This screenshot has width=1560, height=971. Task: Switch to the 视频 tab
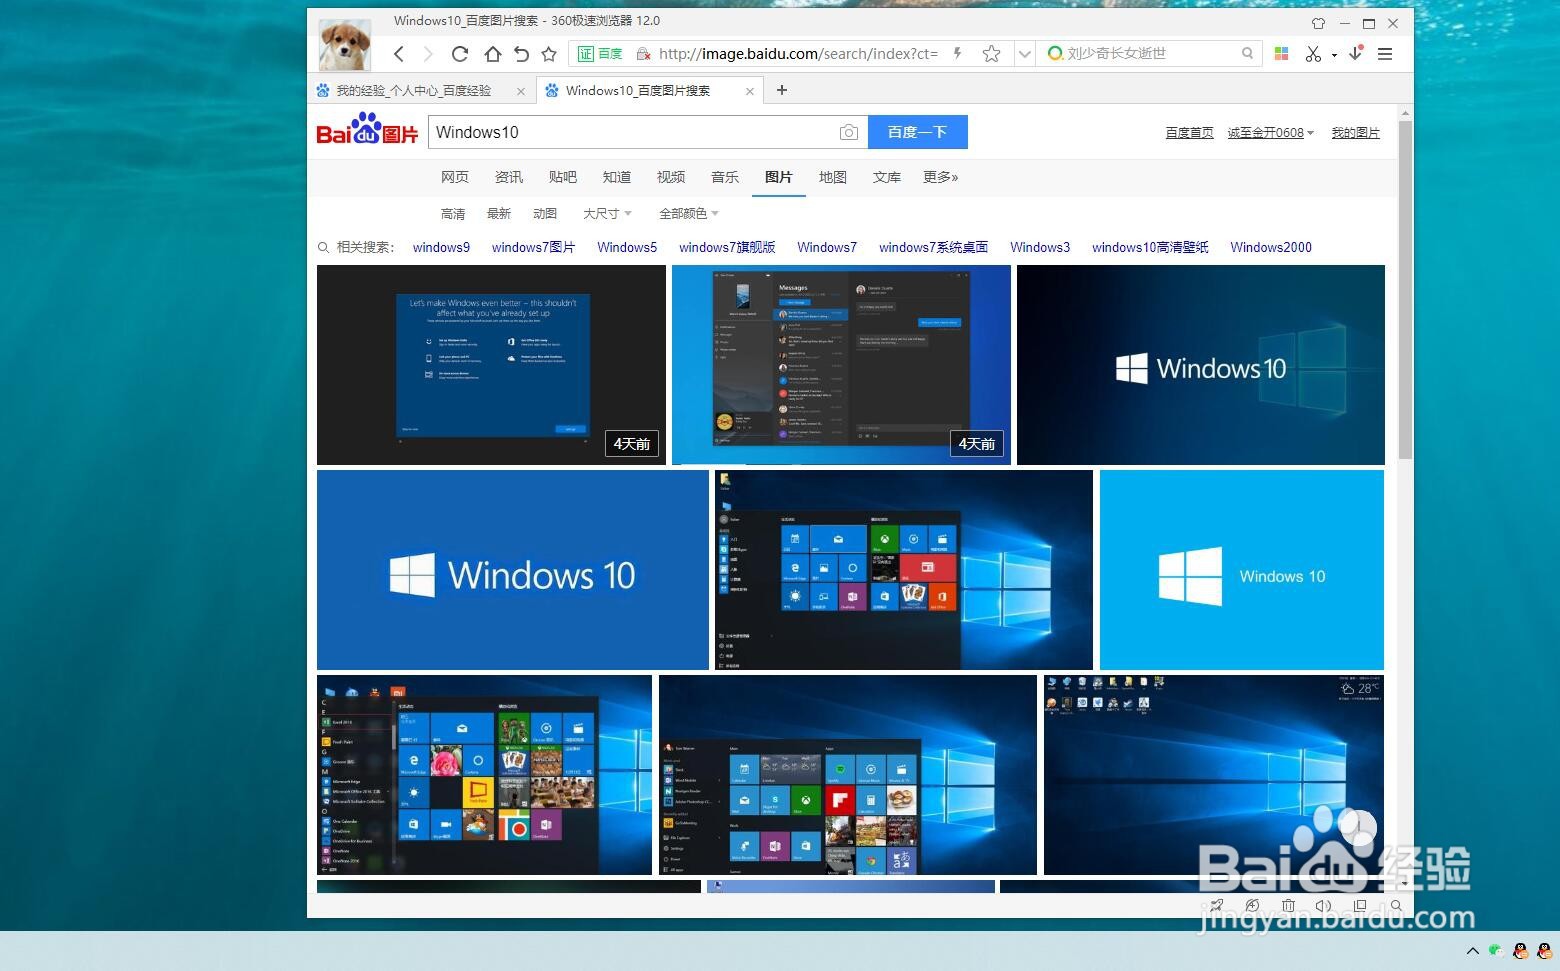coord(671,177)
